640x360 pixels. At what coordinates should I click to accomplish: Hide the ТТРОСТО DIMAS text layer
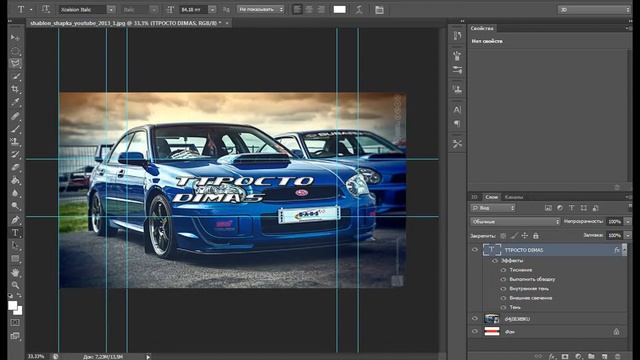pos(475,250)
